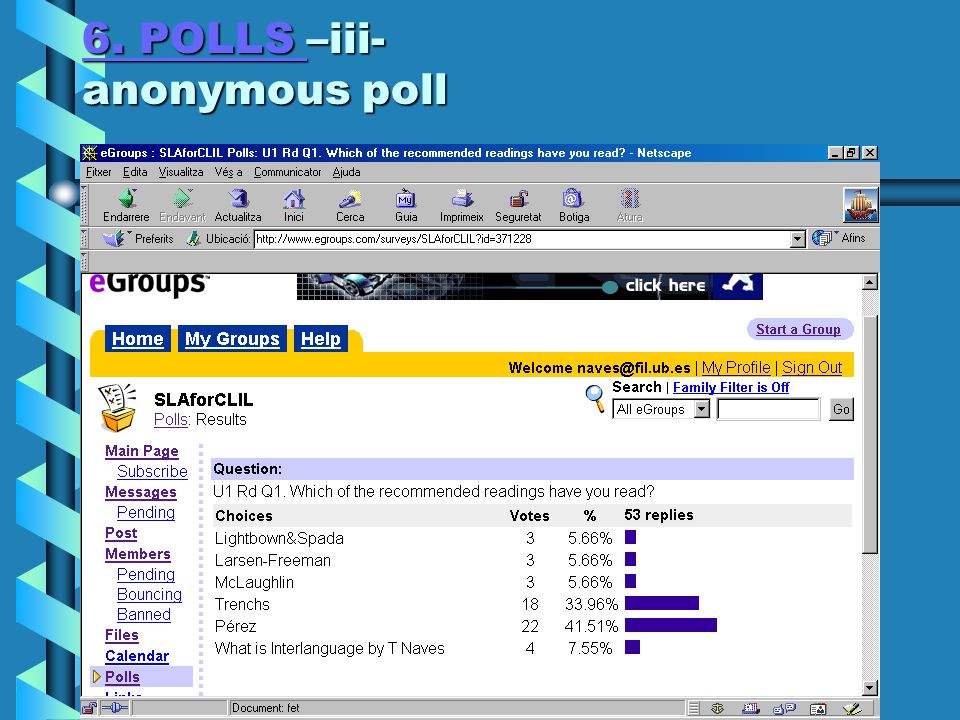Image resolution: width=960 pixels, height=720 pixels.
Task: Select the Help tab
Action: [x=321, y=339]
